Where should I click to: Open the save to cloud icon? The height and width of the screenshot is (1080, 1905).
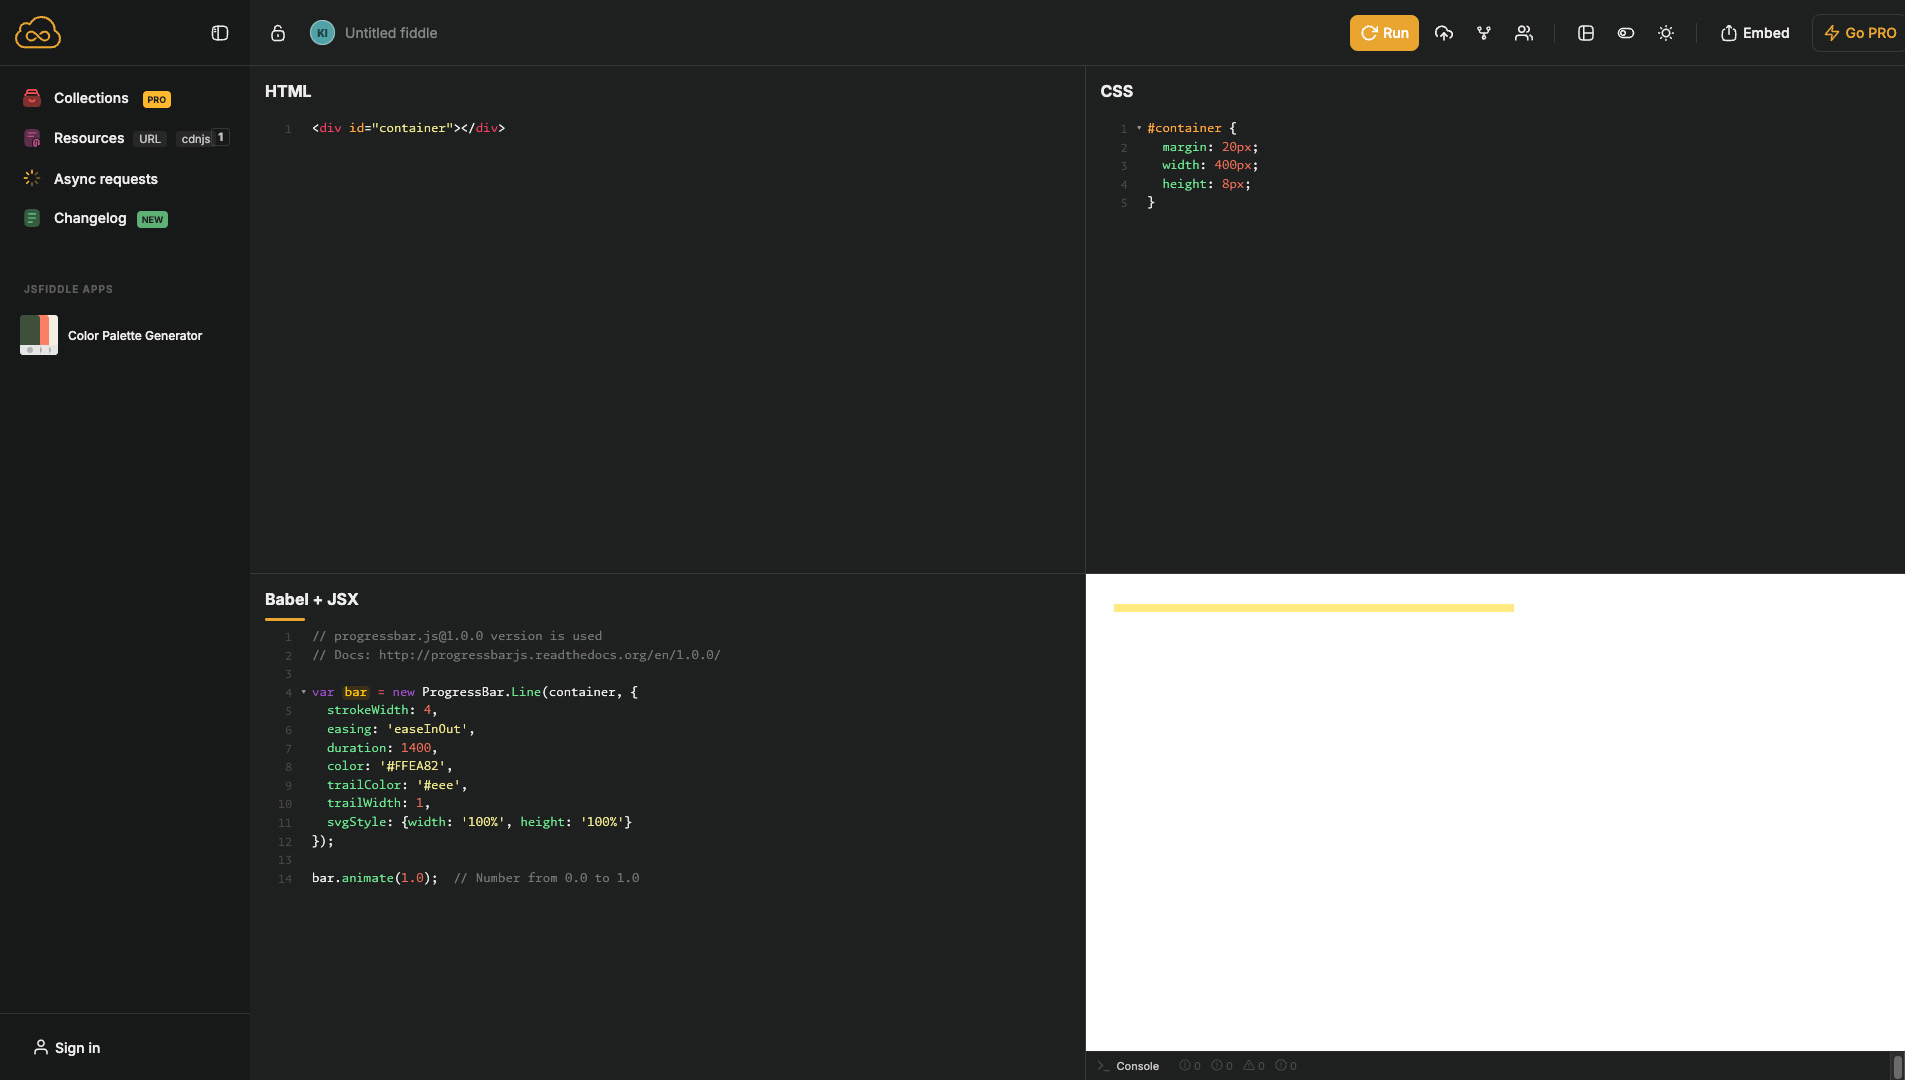click(1443, 33)
